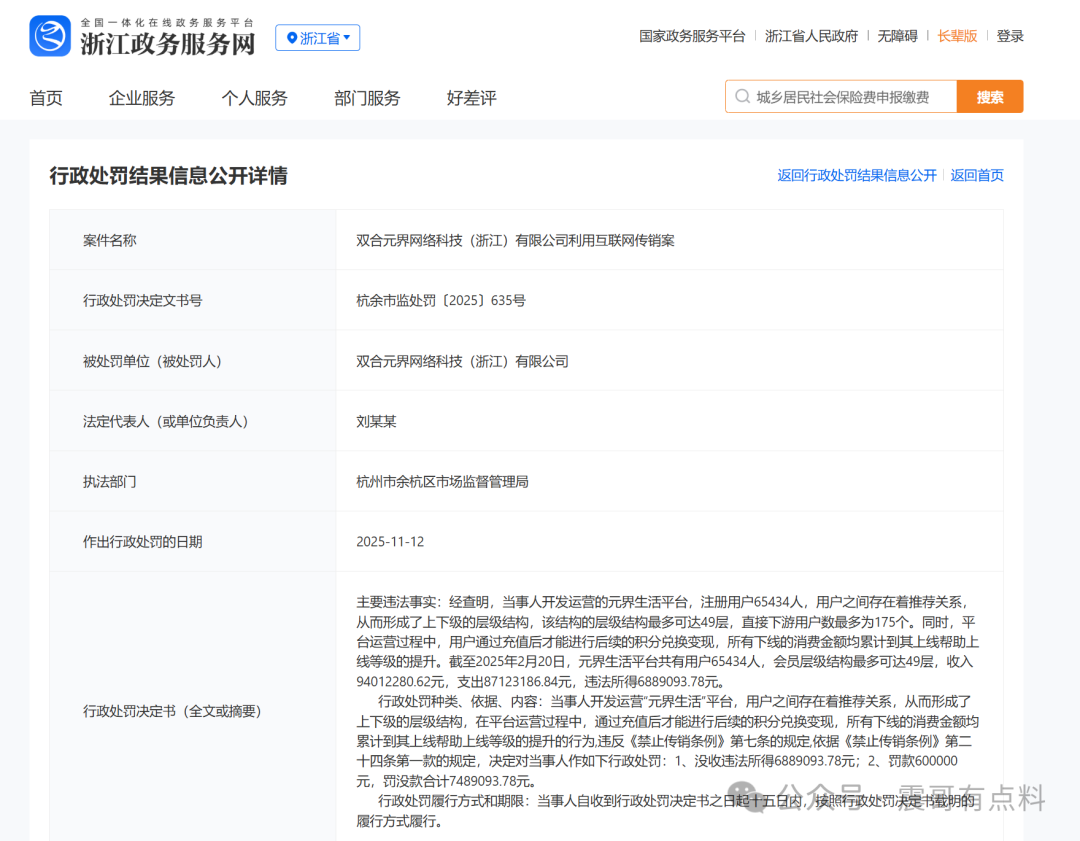Click the location pin icon beside 浙江省
Image resolution: width=1080 pixels, height=841 pixels.
coord(293,37)
